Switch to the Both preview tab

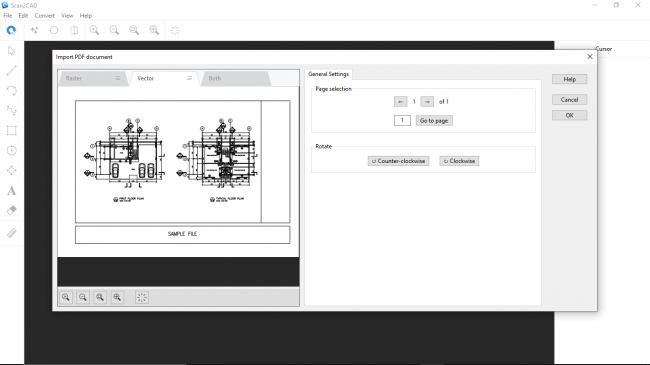pos(235,78)
